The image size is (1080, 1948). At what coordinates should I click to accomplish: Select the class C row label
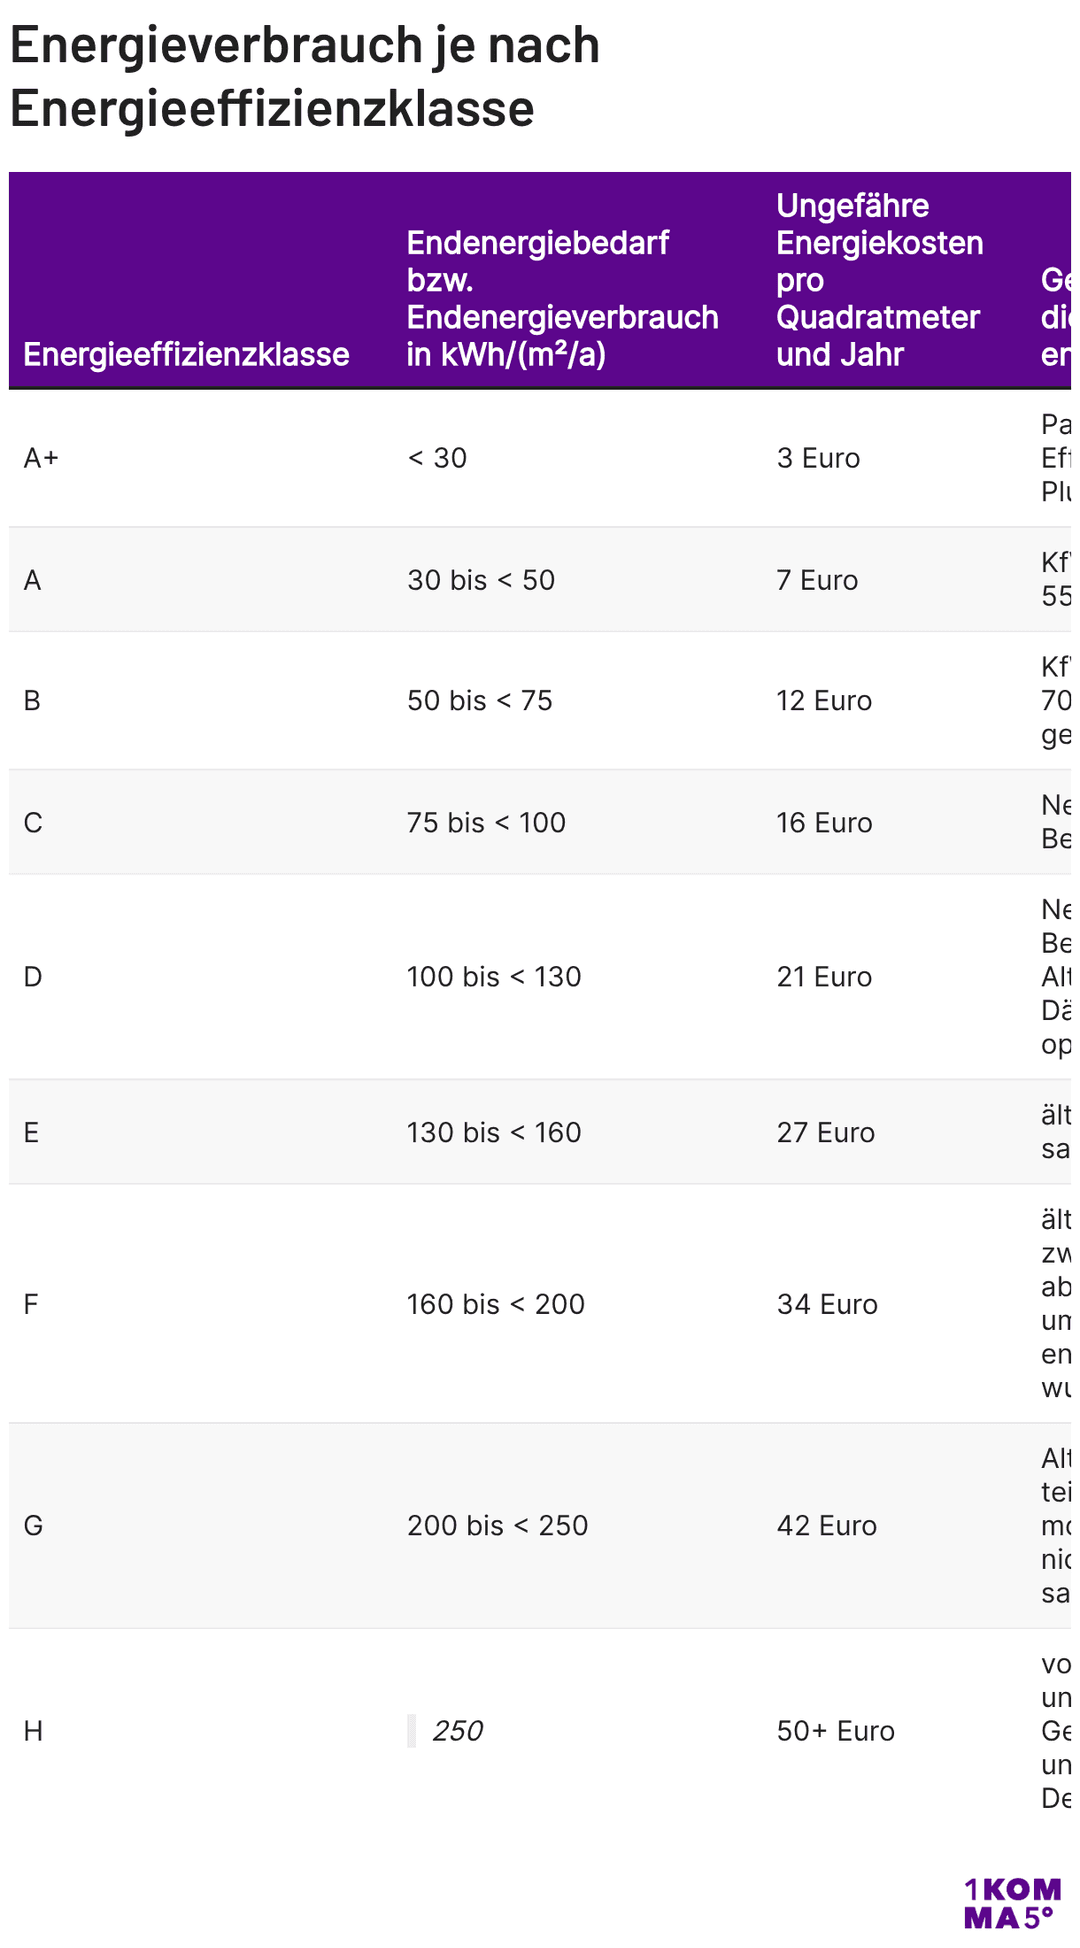pyautogui.click(x=33, y=823)
